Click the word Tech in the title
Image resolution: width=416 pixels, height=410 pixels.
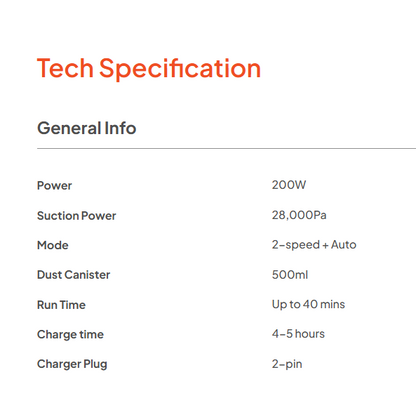[65, 68]
